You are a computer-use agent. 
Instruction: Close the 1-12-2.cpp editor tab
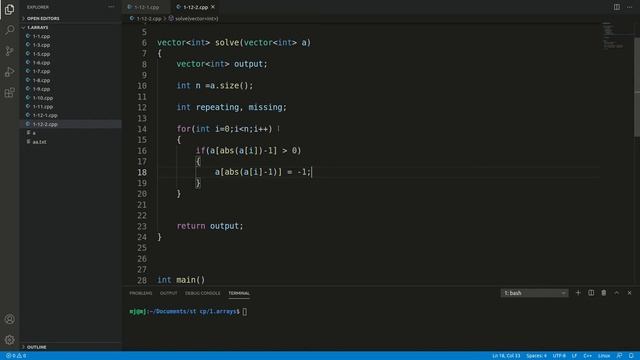point(213,7)
